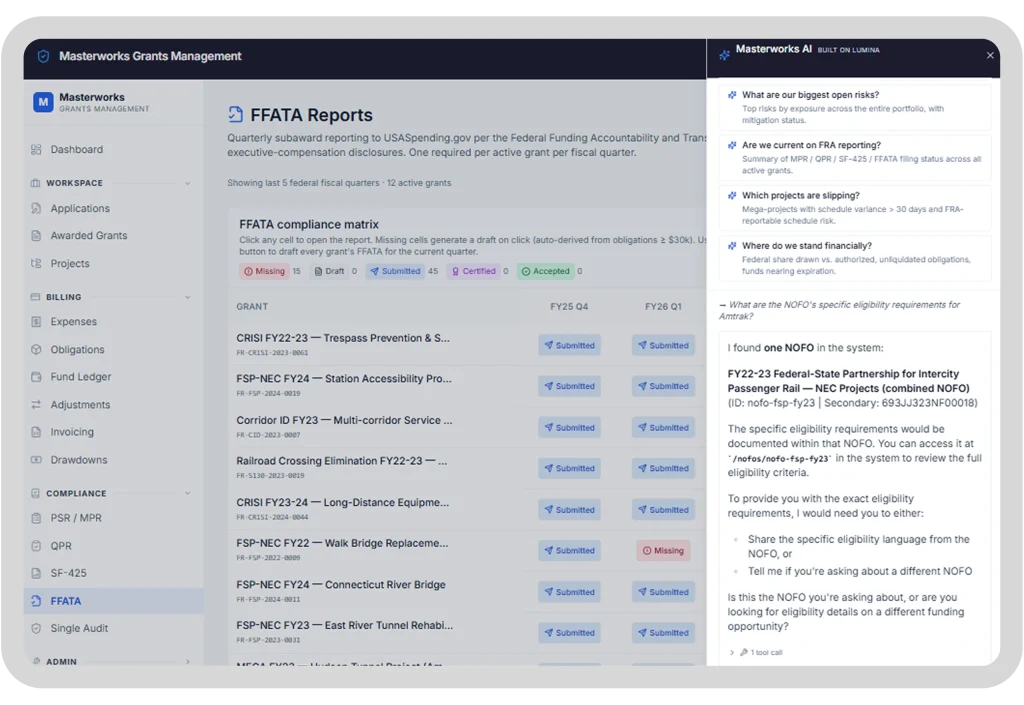The height and width of the screenshot is (705, 1024).
Task: Click FSP-NEC FY22 Walk Bridge grant name
Action: pos(342,543)
